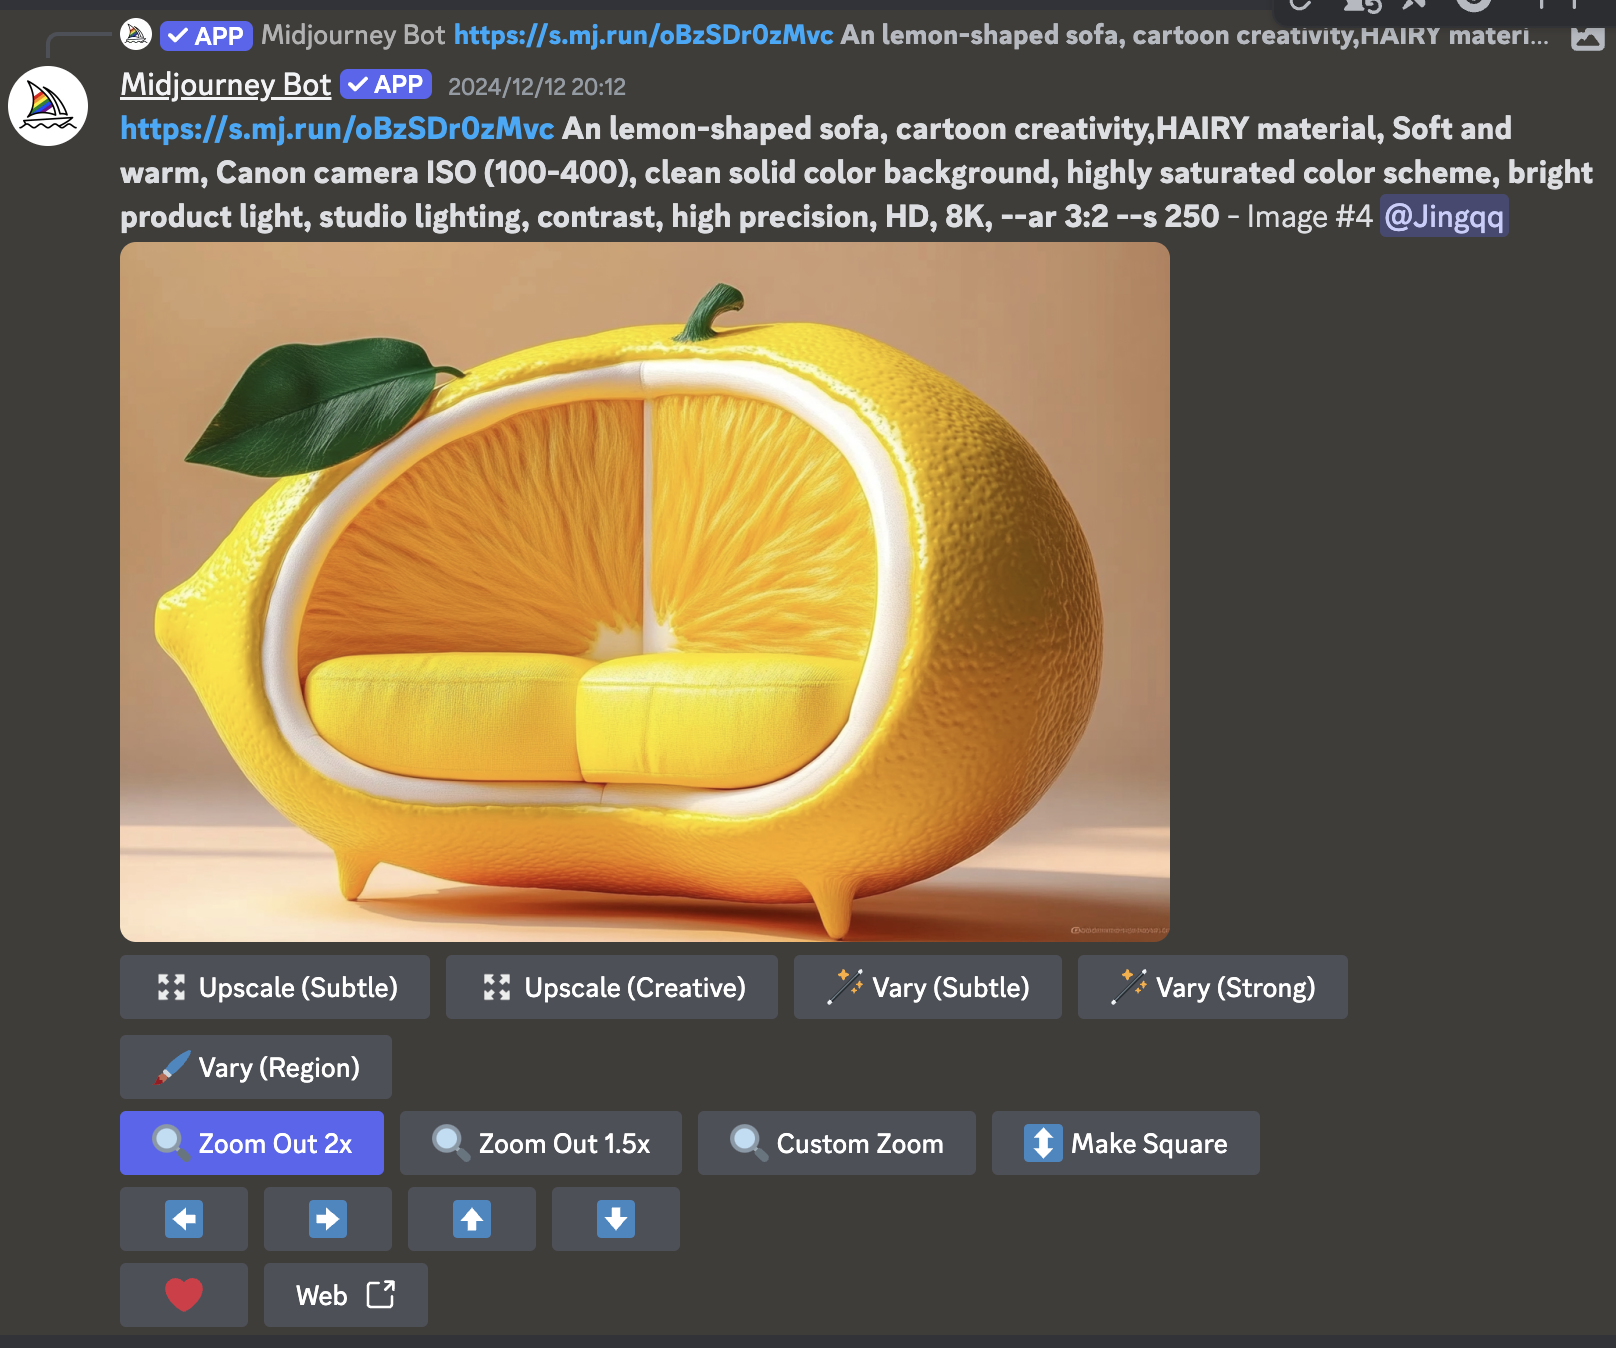Pan the image up with the up arrow

tap(472, 1219)
